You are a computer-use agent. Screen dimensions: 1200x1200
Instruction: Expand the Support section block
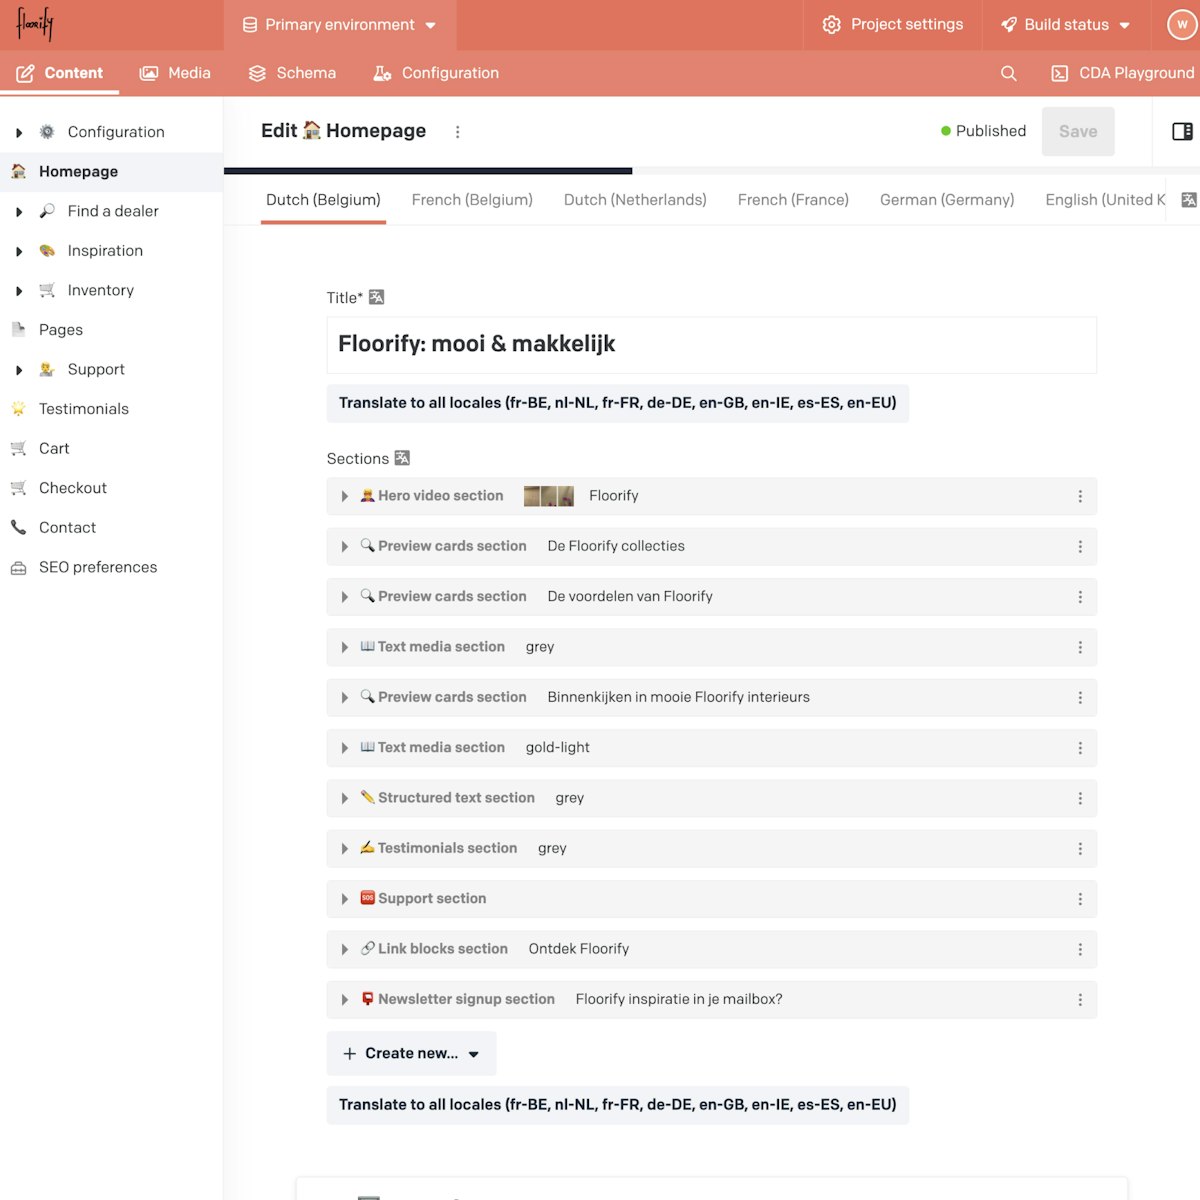(344, 899)
